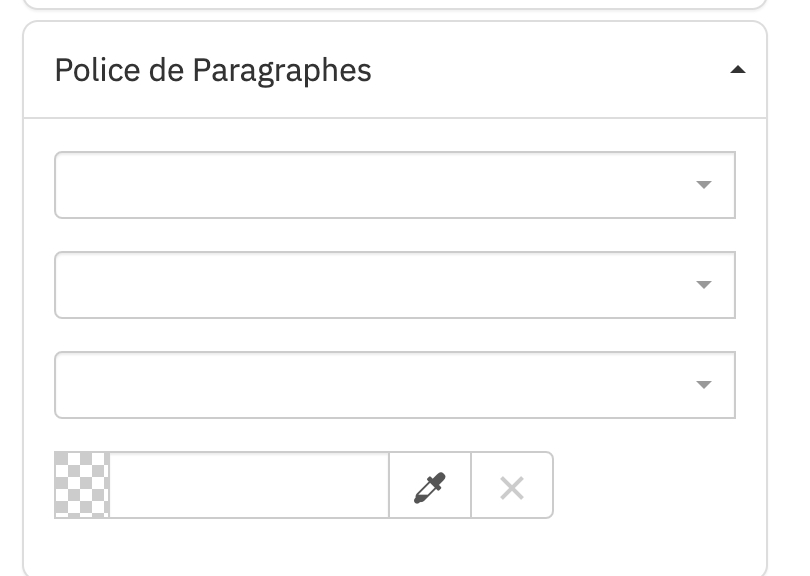Click the bottom edge of the panel above
This screenshot has width=810, height=576.
(394, 6)
